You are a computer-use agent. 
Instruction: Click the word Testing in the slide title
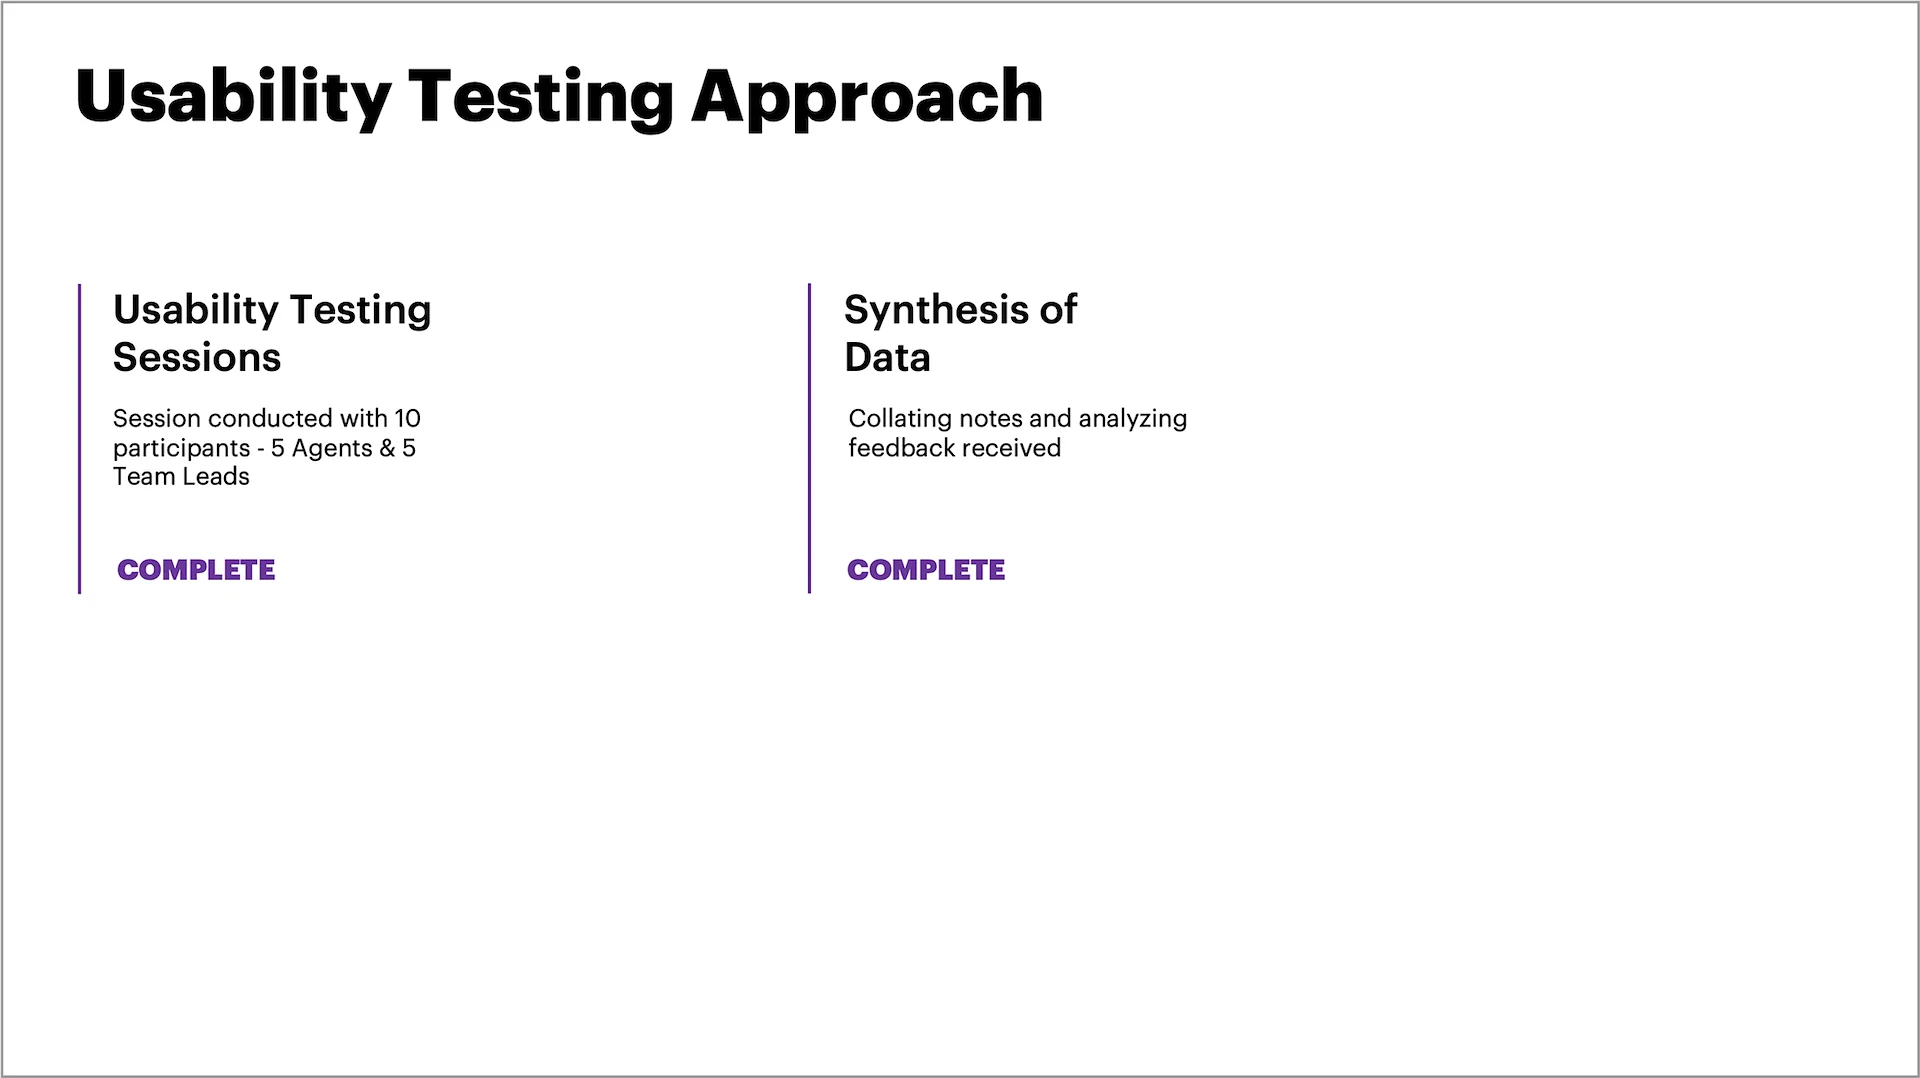click(x=541, y=98)
